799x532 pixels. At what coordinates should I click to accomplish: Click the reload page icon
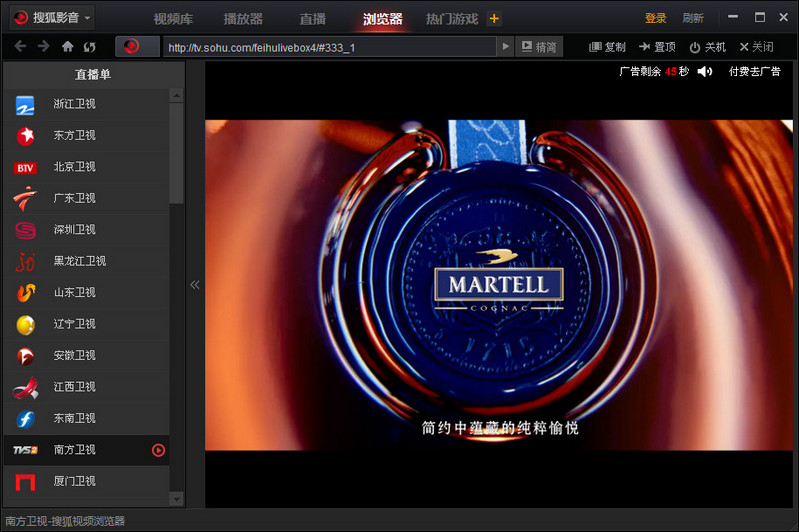[90, 46]
